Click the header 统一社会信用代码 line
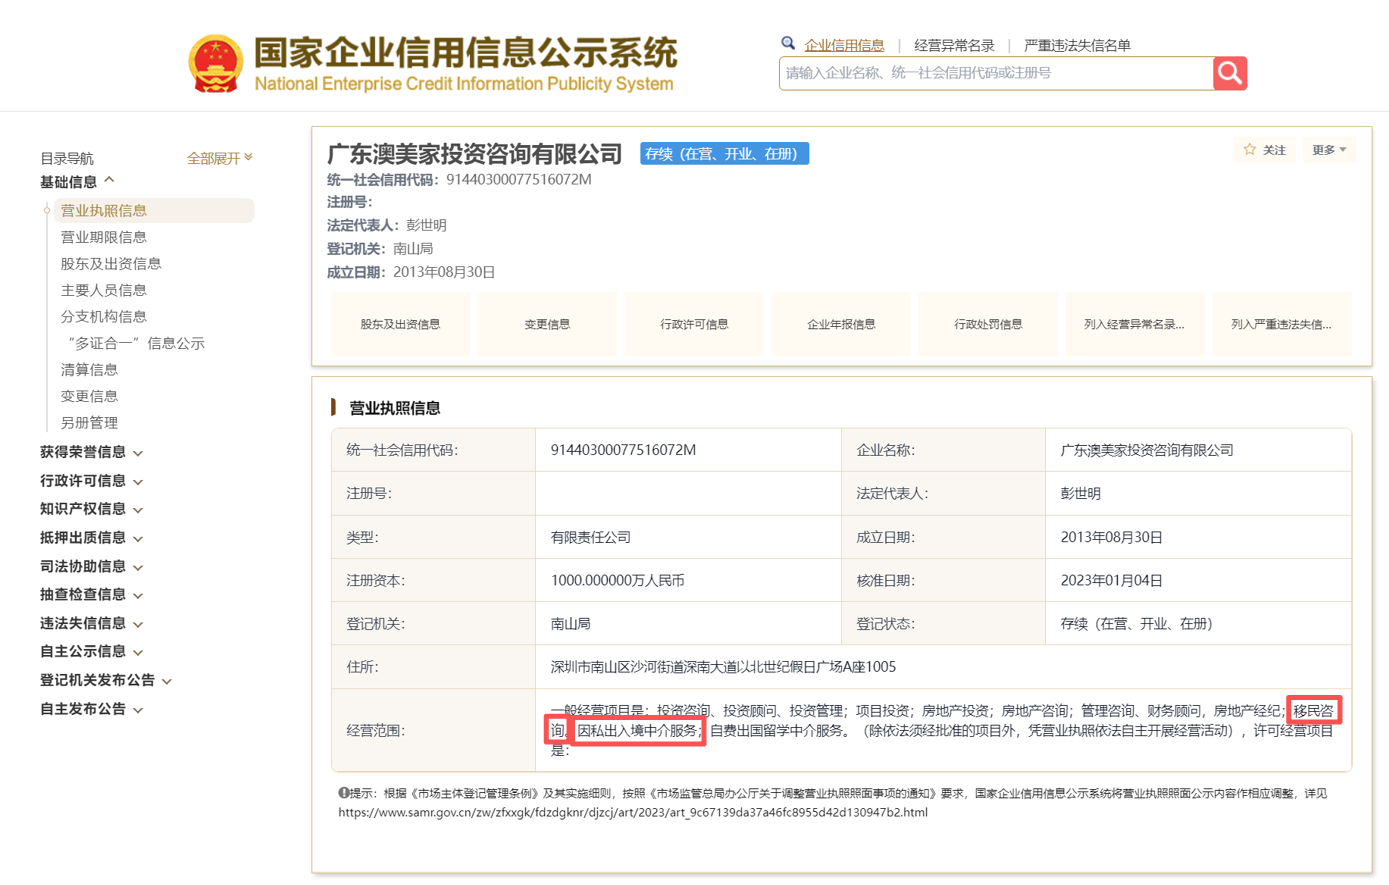Viewport: 1389px width, 885px height. pos(459,180)
